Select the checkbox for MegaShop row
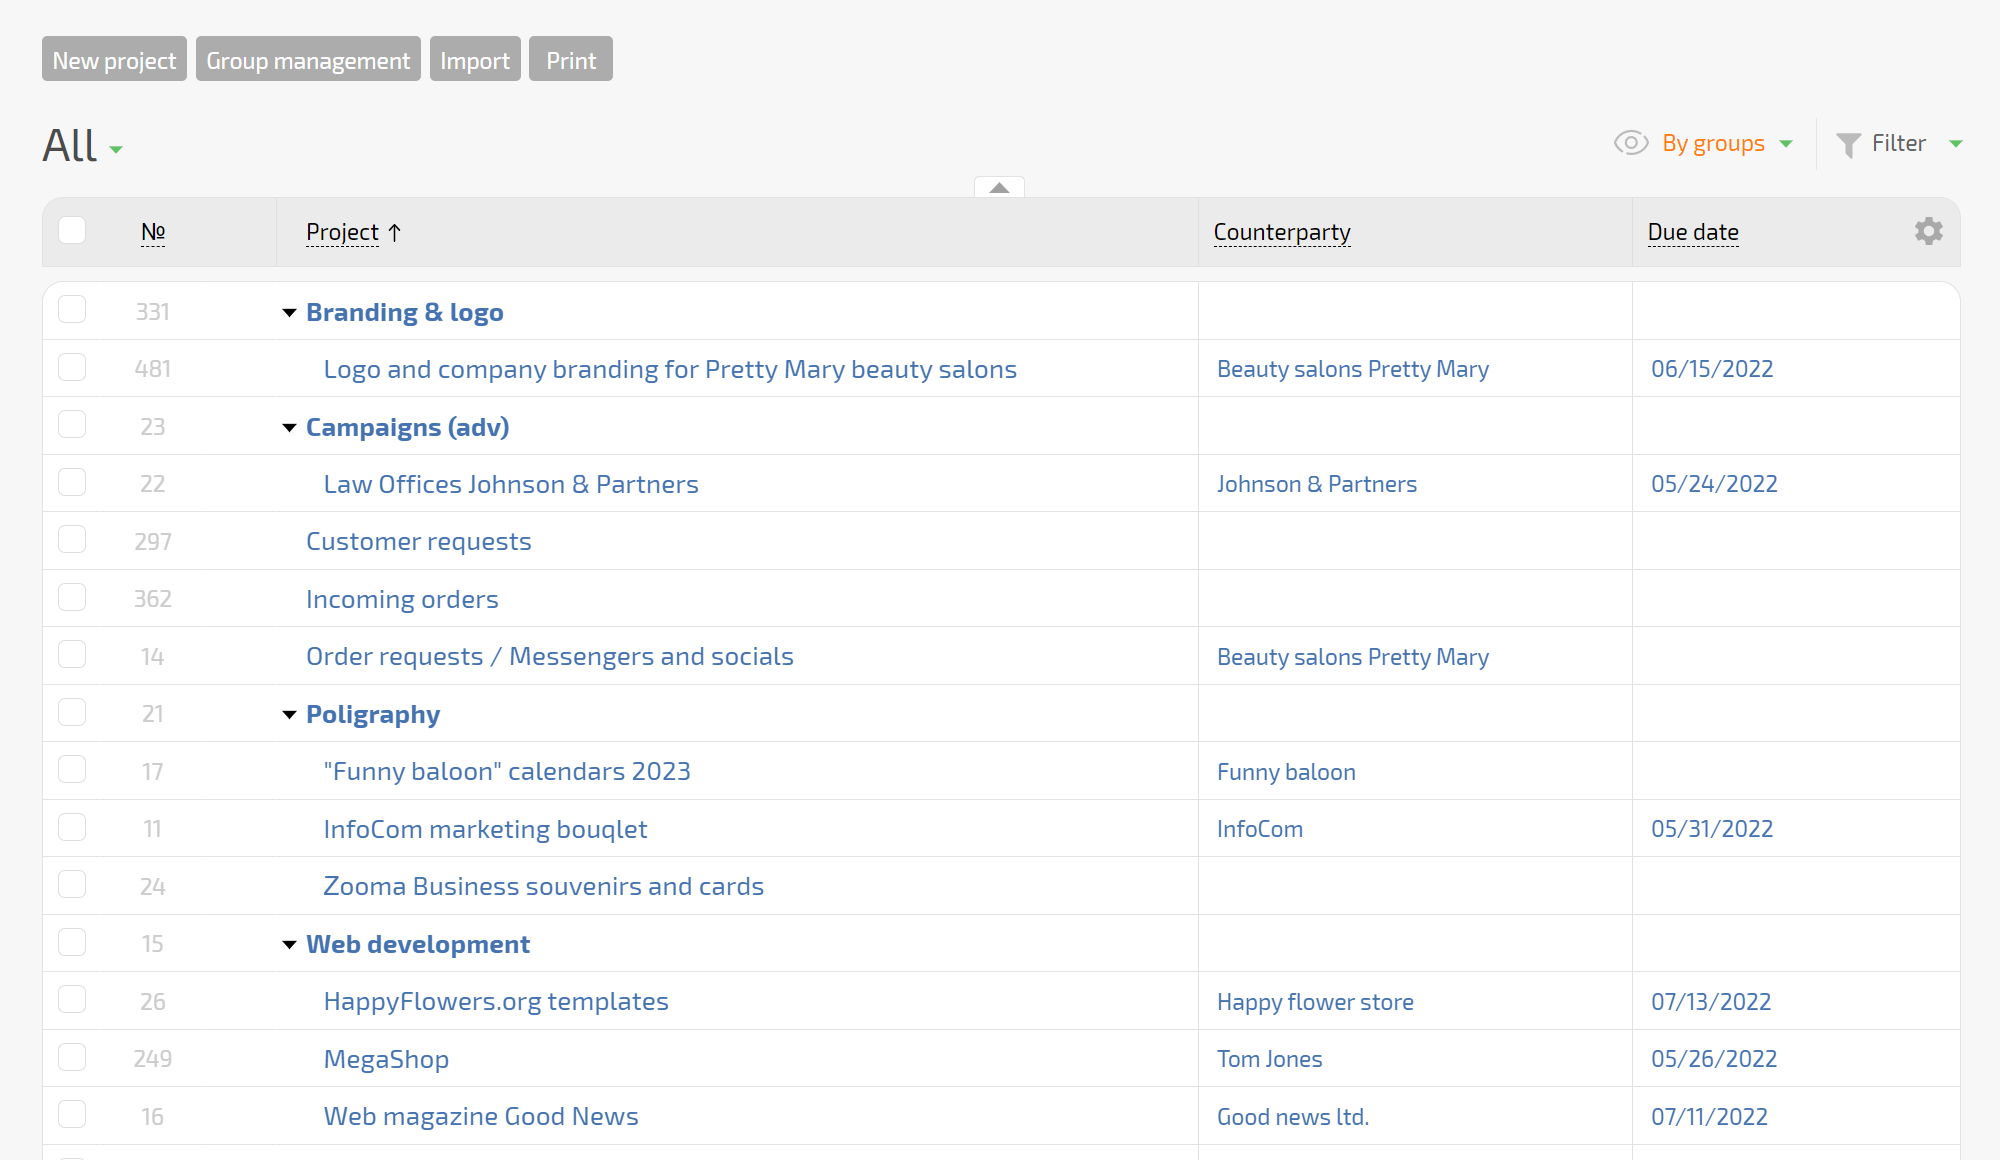 point(72,1057)
